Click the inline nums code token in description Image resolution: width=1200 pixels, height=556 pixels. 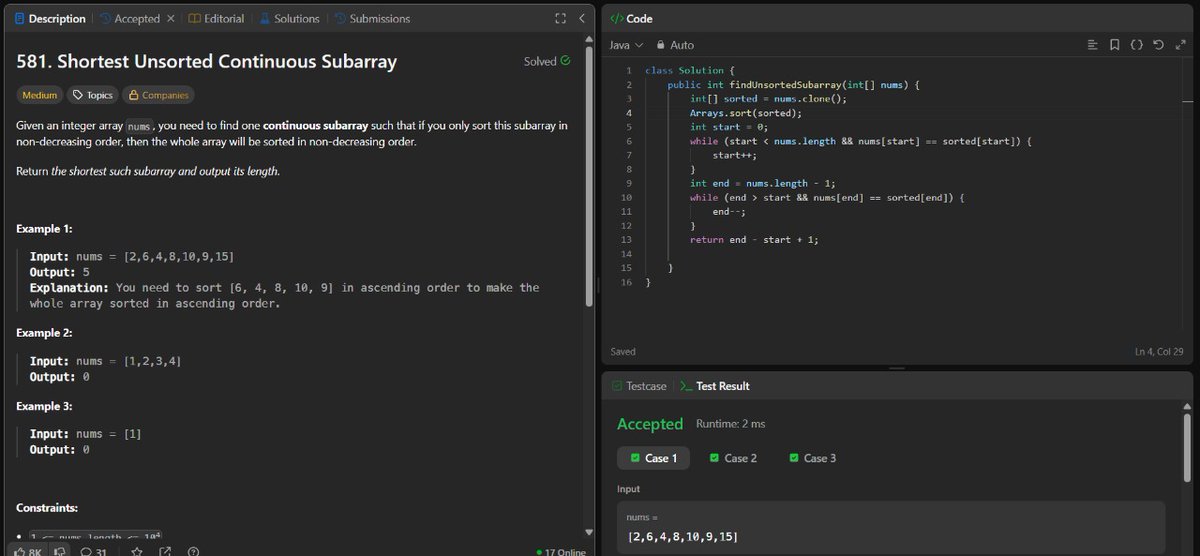coord(140,126)
